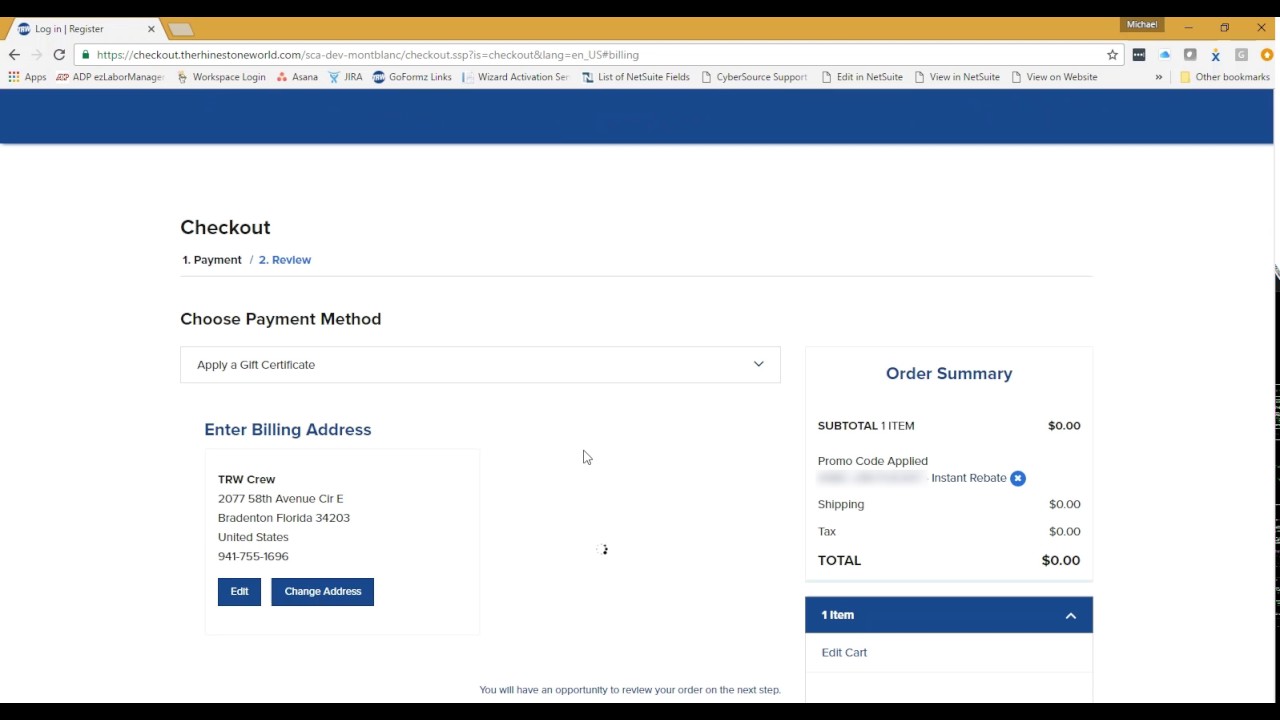This screenshot has width=1280, height=720.
Task: Open the Edit in NetSuite bookmark
Action: coord(862,77)
